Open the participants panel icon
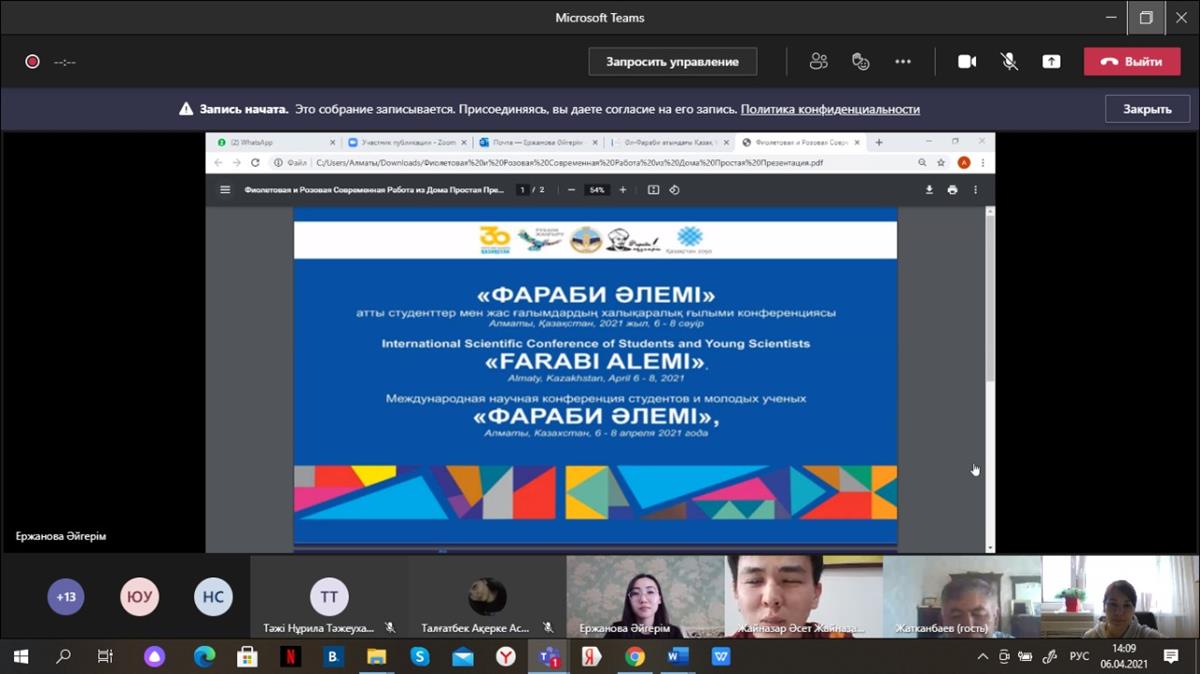Viewport: 1200px width, 674px height. (x=819, y=61)
